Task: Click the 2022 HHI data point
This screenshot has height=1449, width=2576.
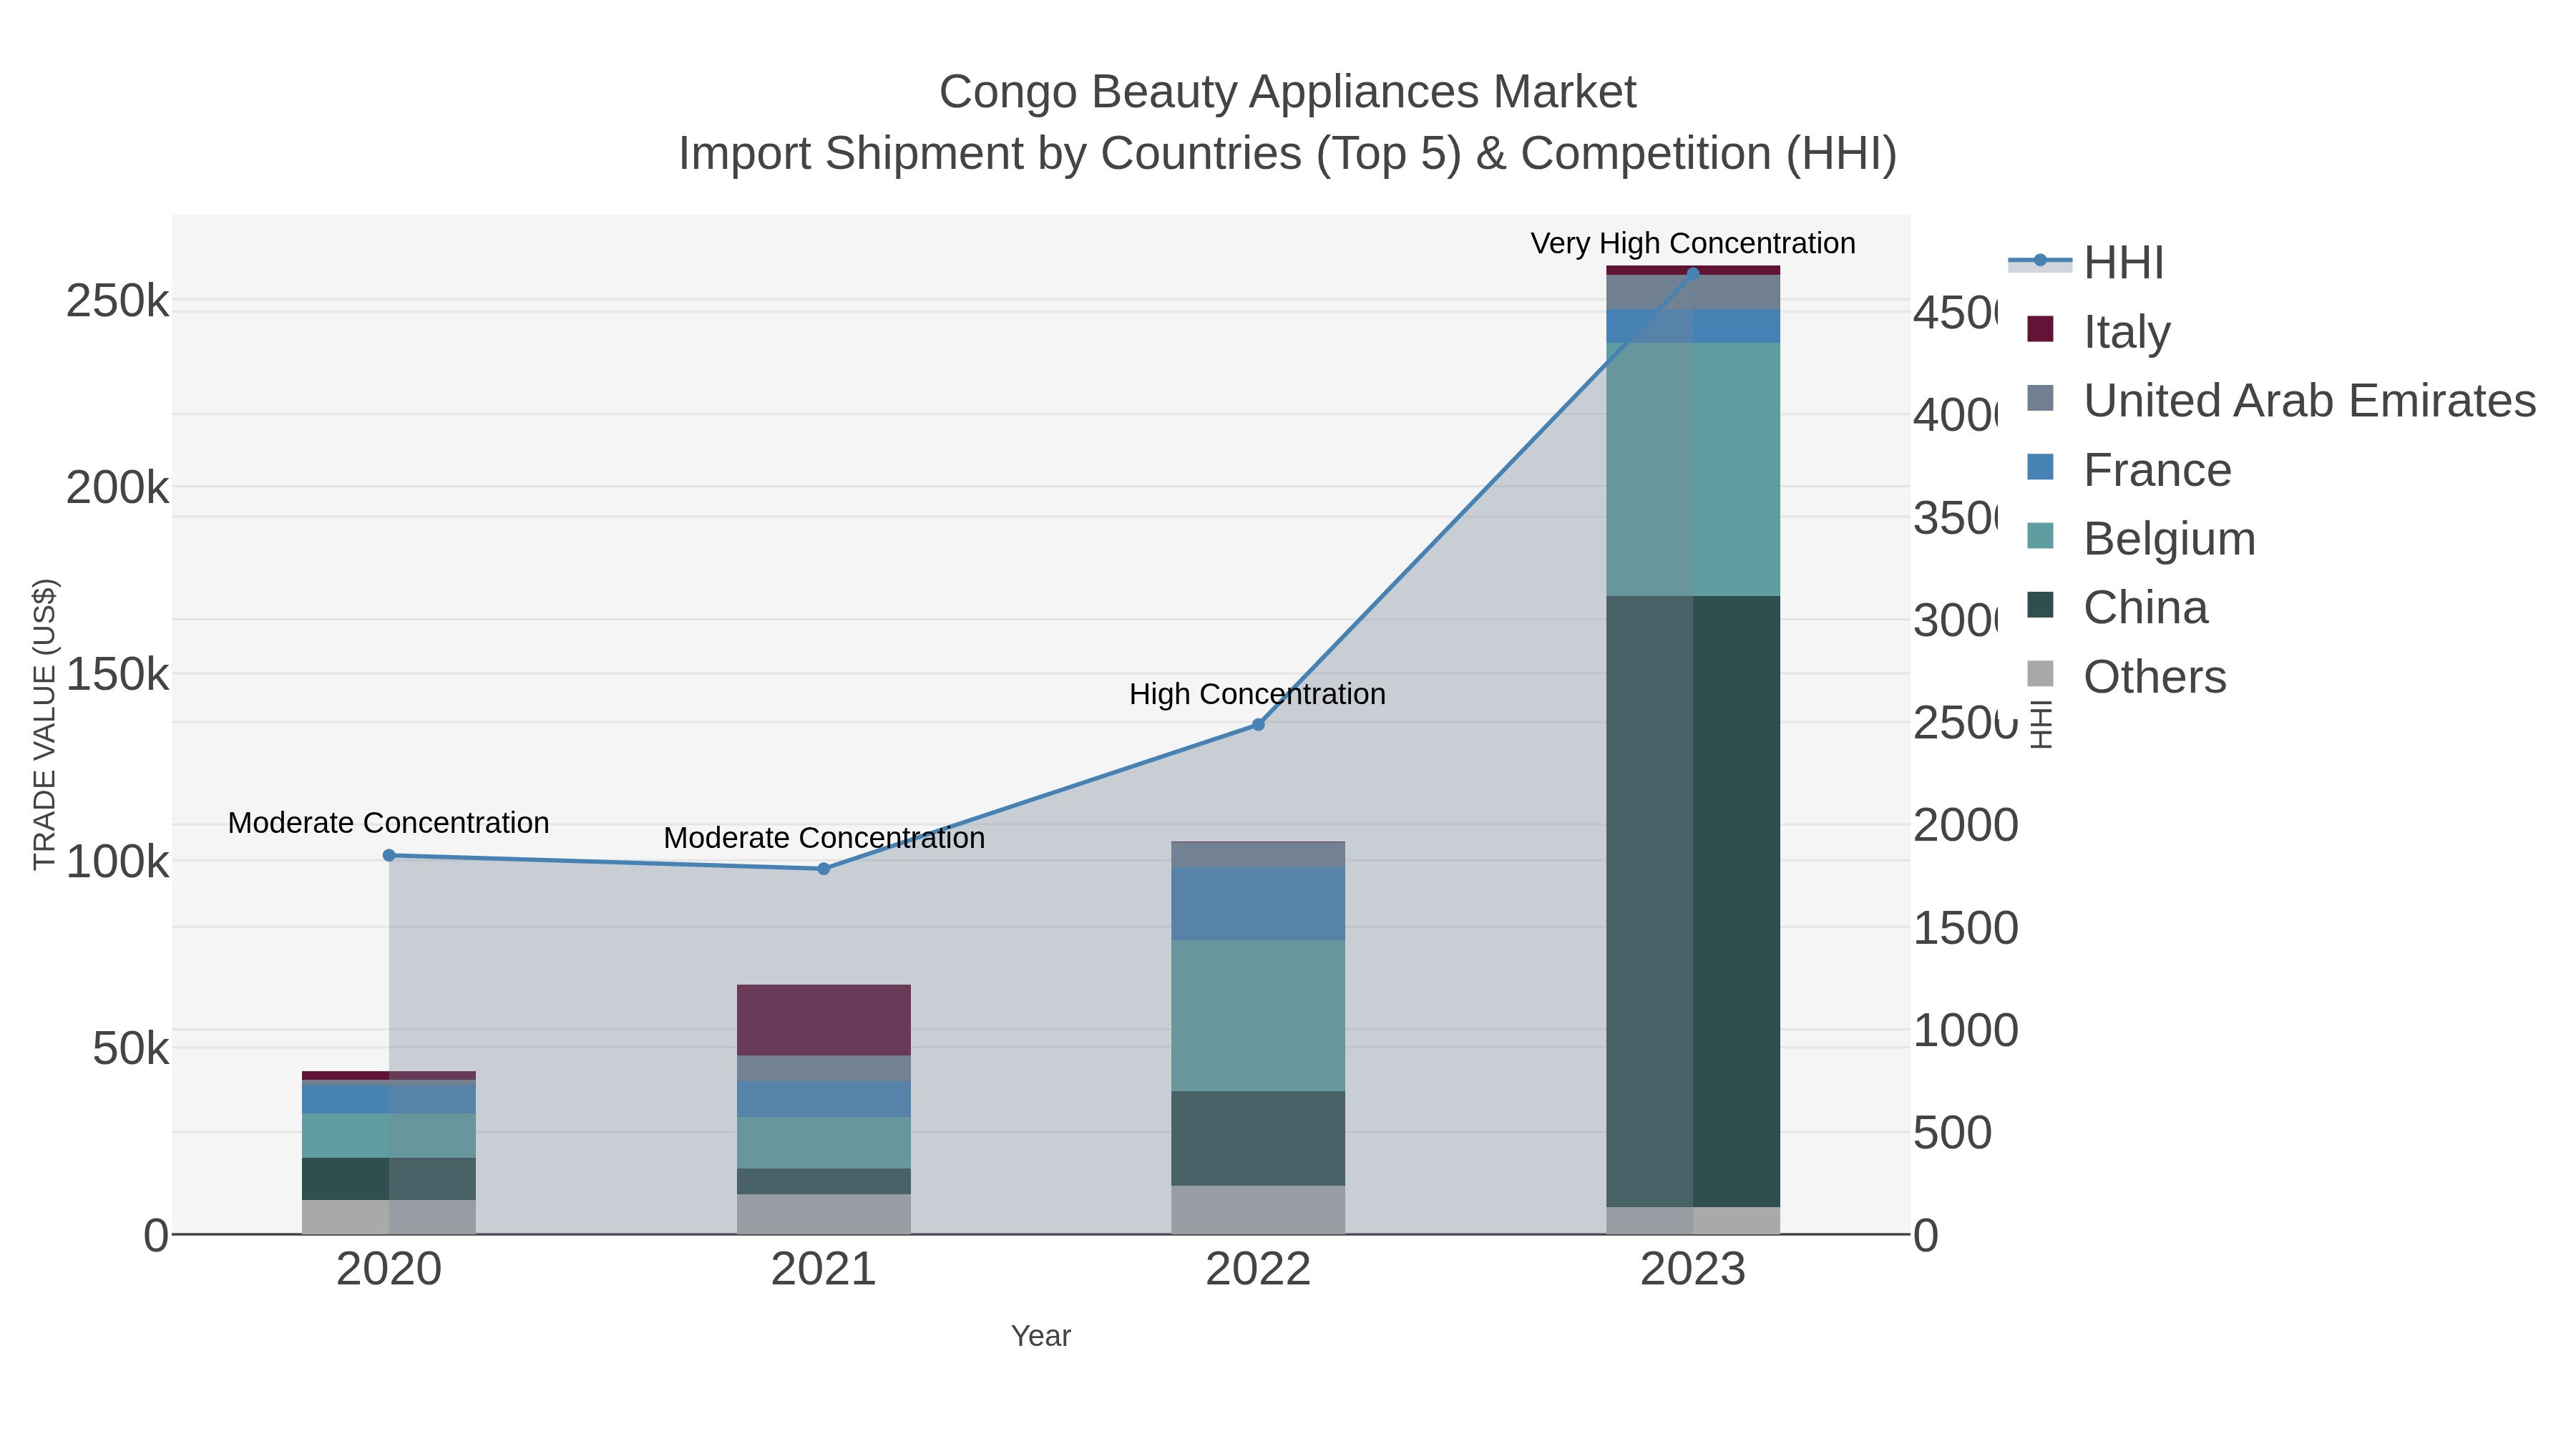Action: [1258, 724]
